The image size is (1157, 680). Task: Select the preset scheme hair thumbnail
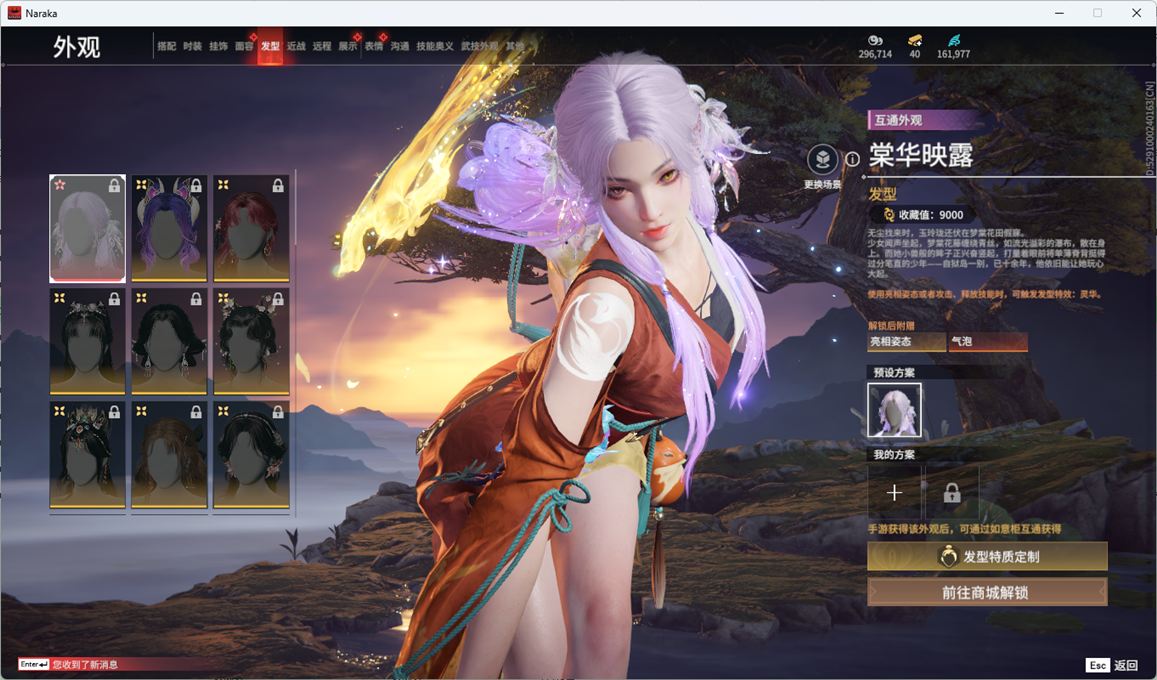[894, 411]
